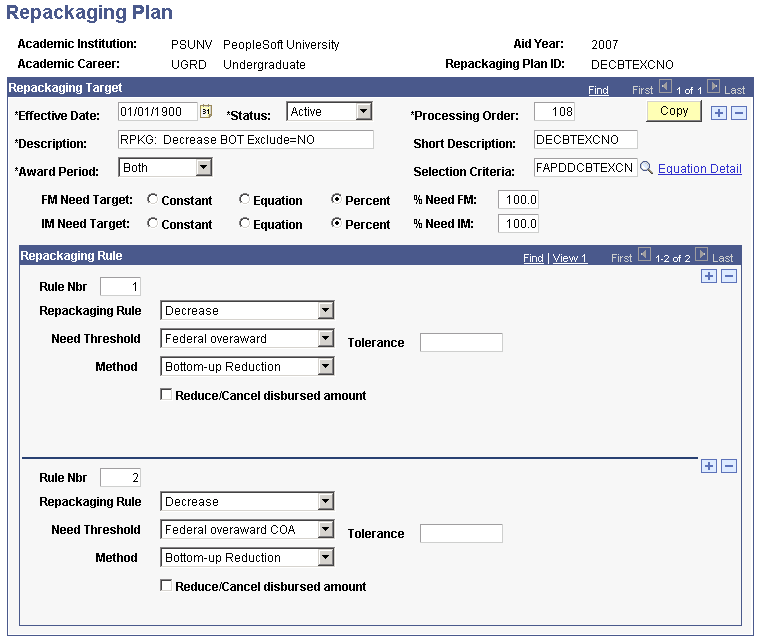Select Constant for IM Need Target
The width and height of the screenshot is (766, 641).
tap(152, 223)
